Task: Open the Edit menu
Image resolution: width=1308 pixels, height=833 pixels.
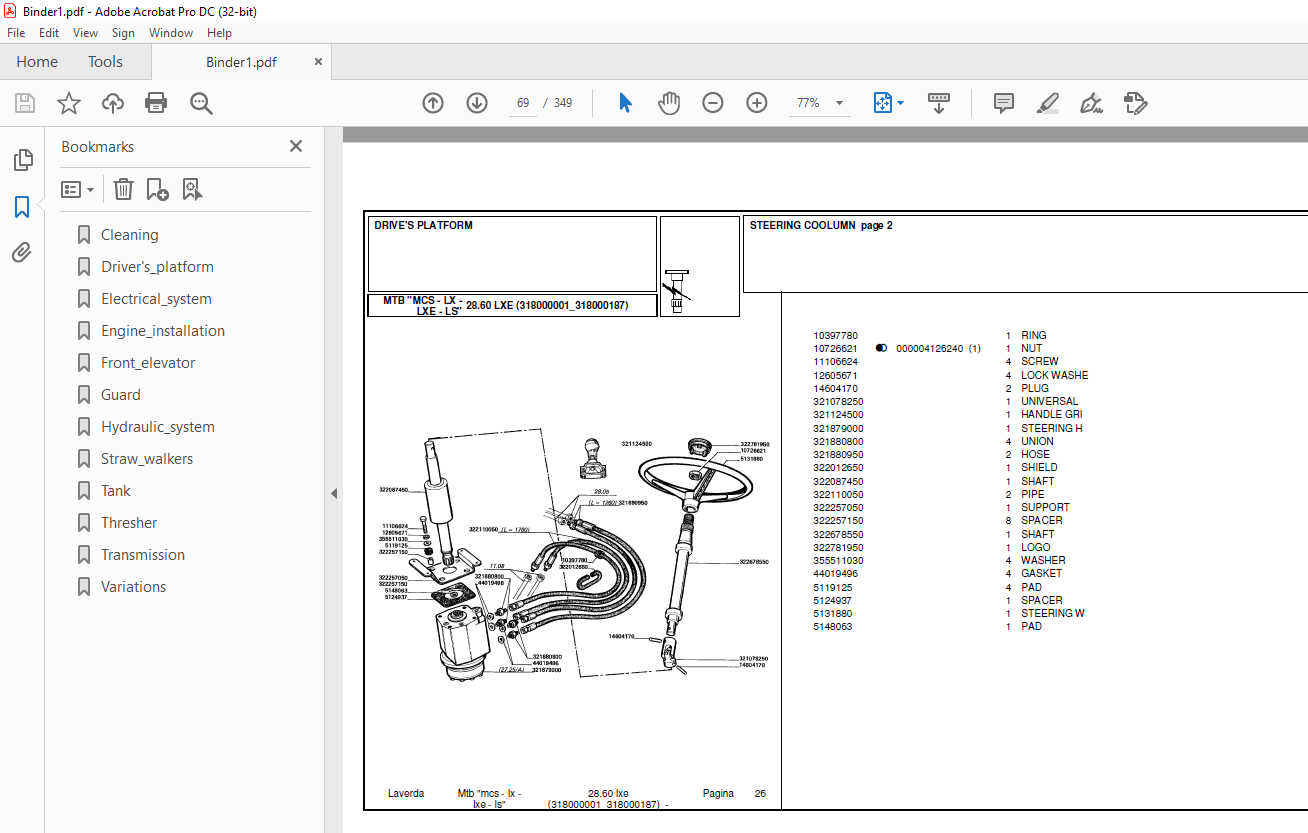Action: point(49,33)
